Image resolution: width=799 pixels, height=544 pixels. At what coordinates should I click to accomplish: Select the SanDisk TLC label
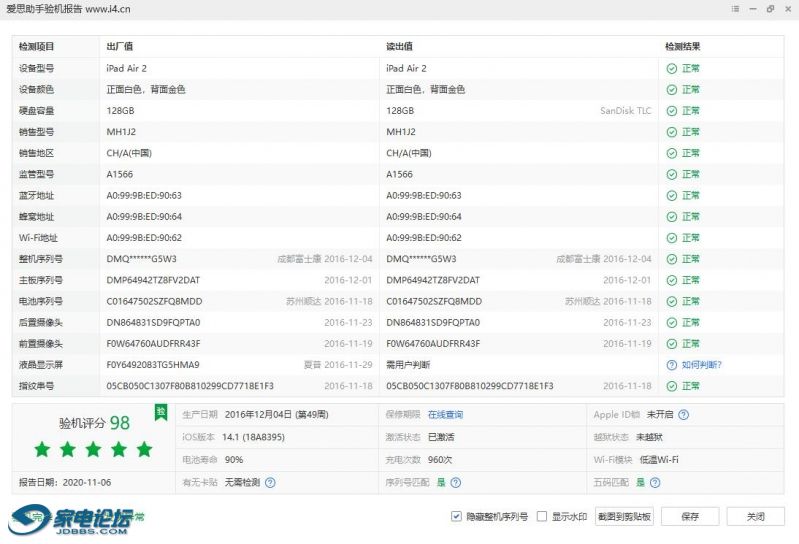coord(626,111)
